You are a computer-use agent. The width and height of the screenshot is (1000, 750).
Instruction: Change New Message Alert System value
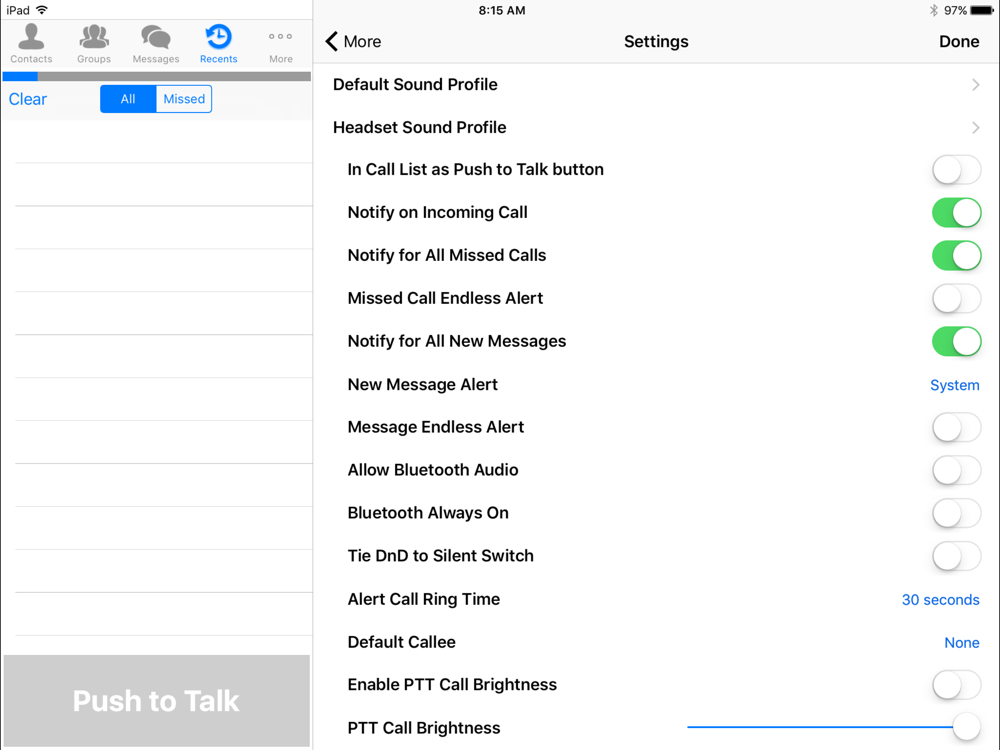point(954,385)
